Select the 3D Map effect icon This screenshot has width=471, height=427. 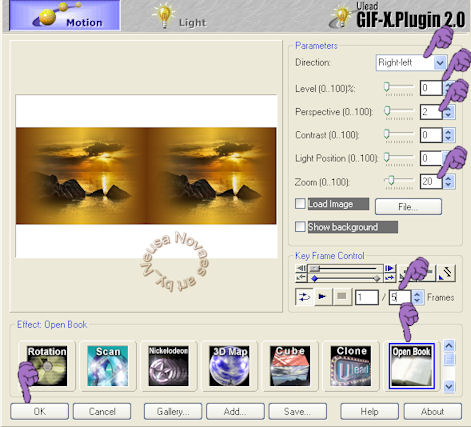[x=229, y=366]
